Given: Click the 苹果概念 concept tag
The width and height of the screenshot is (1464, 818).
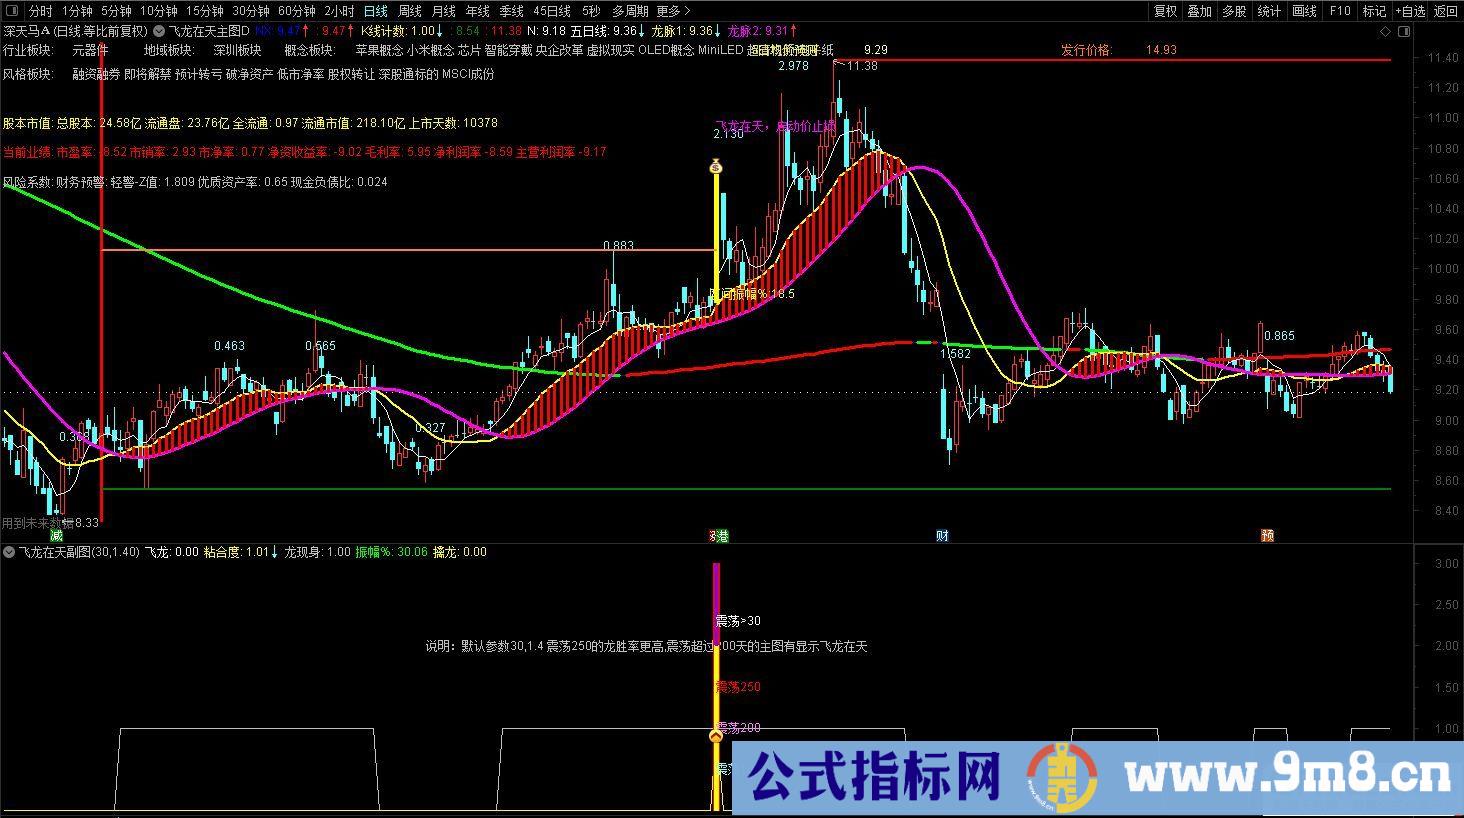Looking at the screenshot, I should [380, 50].
